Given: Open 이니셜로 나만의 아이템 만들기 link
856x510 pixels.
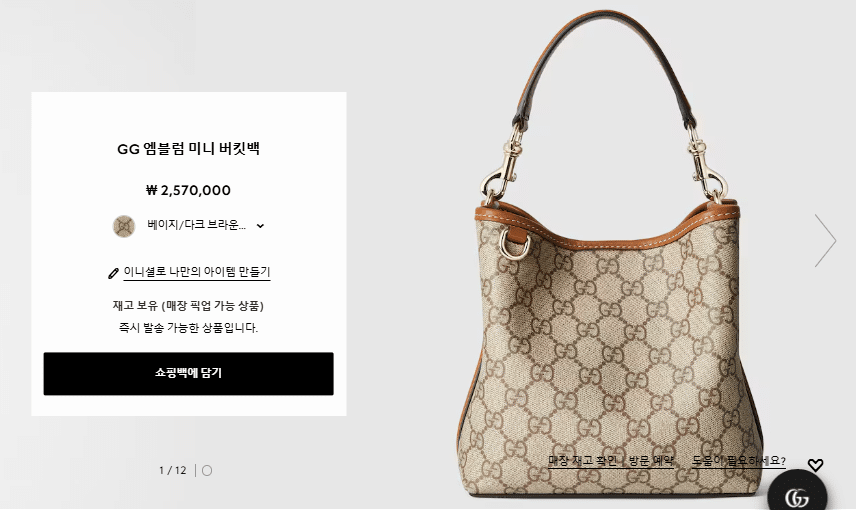Looking at the screenshot, I should [197, 272].
